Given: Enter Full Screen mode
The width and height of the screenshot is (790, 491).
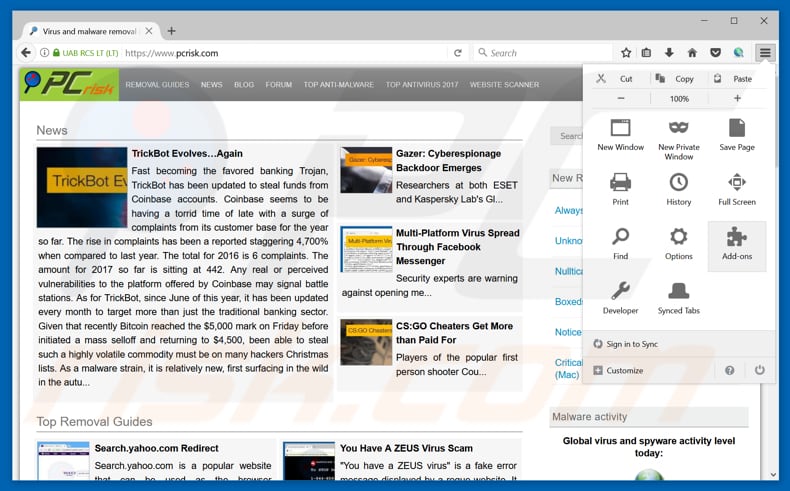Looking at the screenshot, I should click(737, 189).
